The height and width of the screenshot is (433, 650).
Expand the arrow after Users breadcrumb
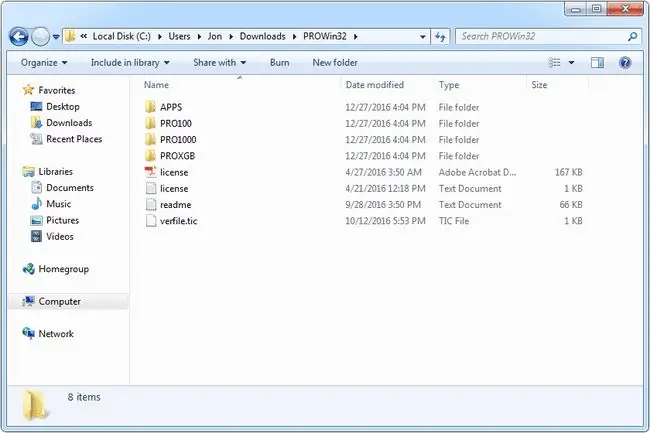tap(199, 37)
